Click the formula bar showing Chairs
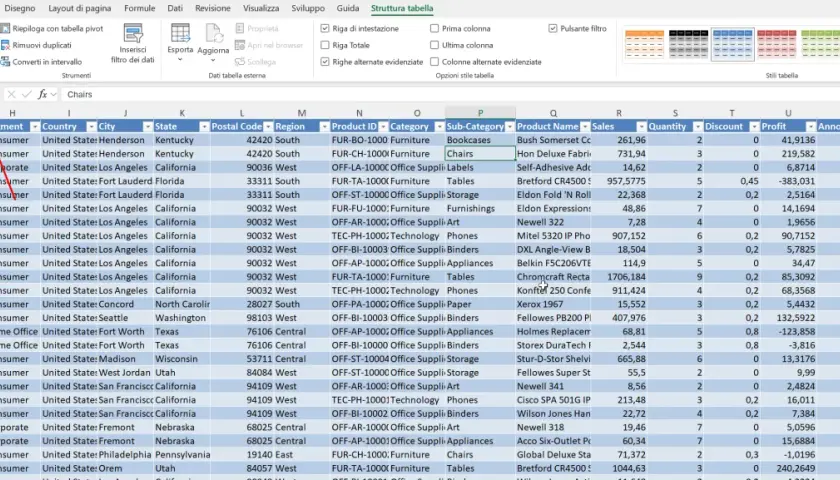This screenshot has width=840, height=480. point(450,94)
